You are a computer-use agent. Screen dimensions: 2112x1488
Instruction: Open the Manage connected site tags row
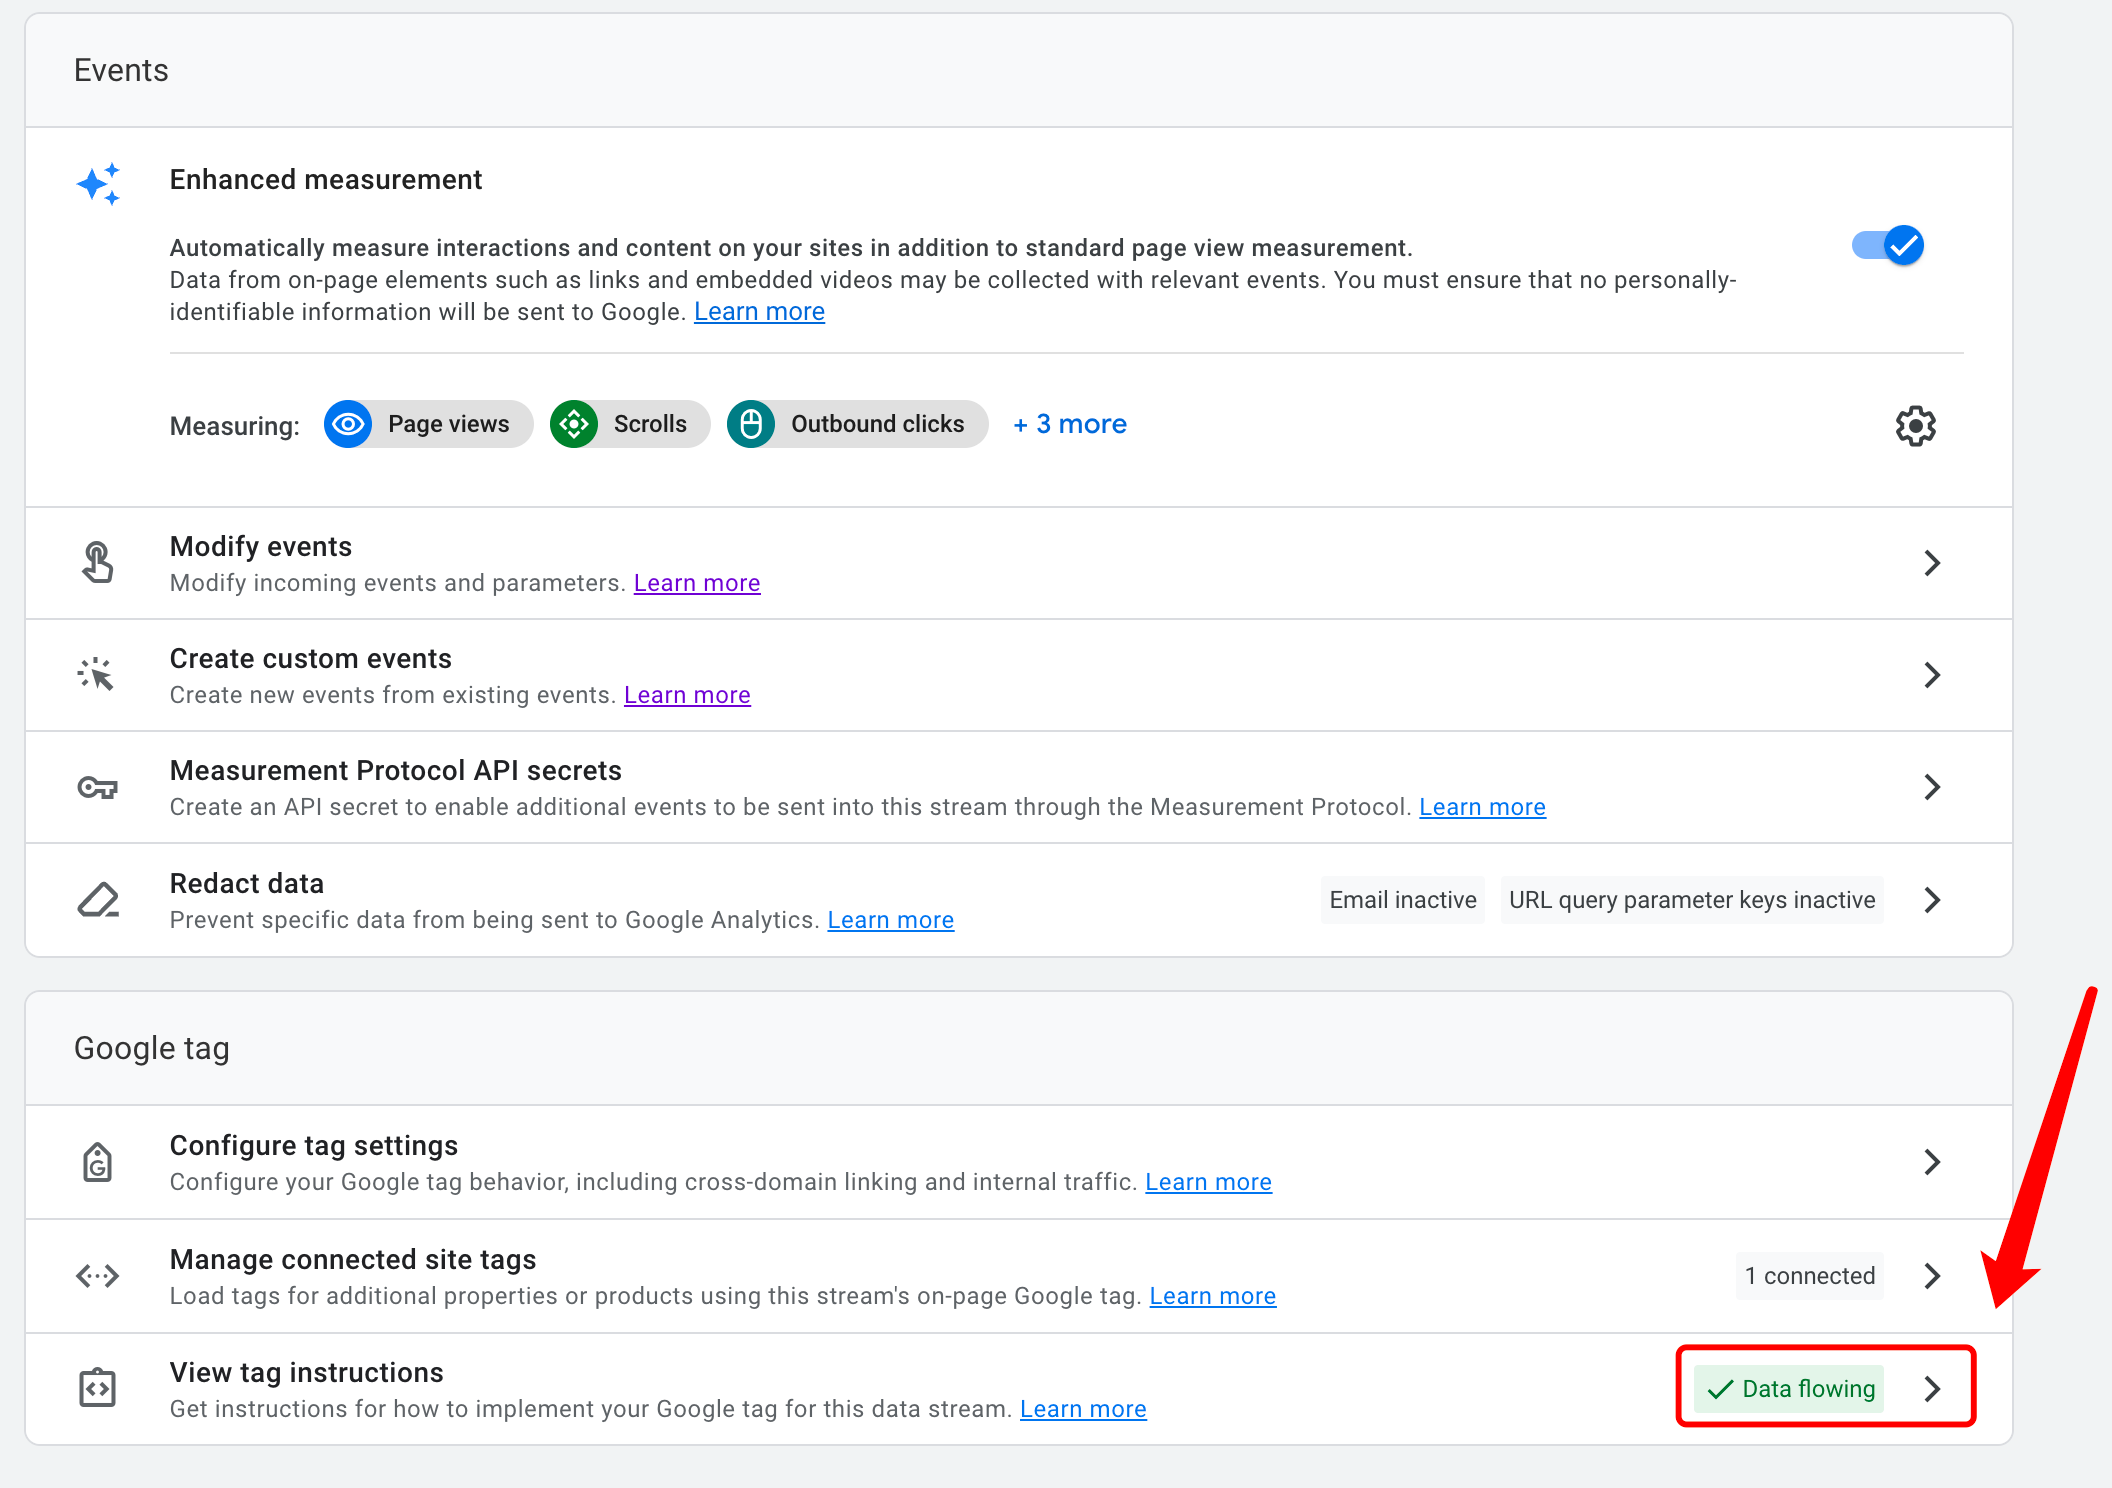1018,1276
